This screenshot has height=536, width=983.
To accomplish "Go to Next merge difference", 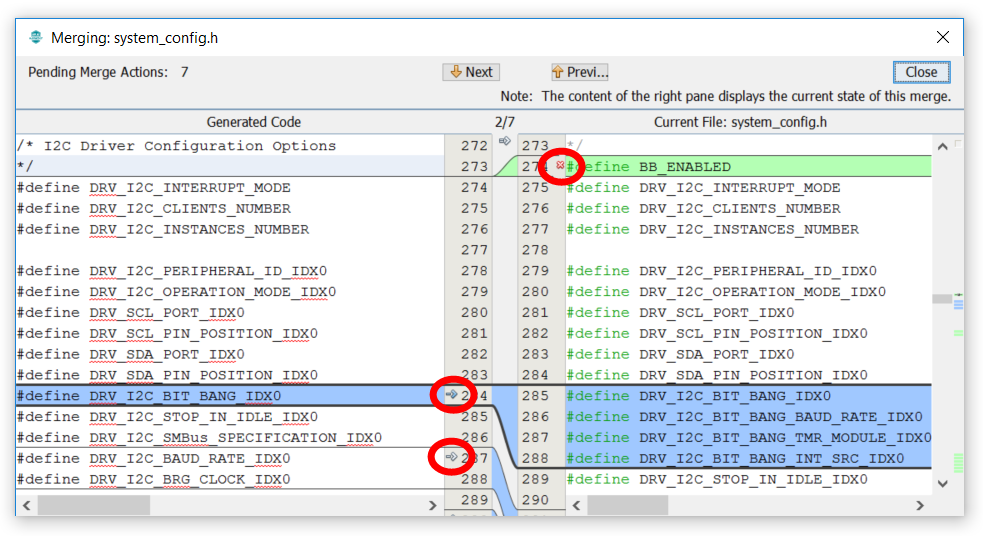I will tap(471, 72).
